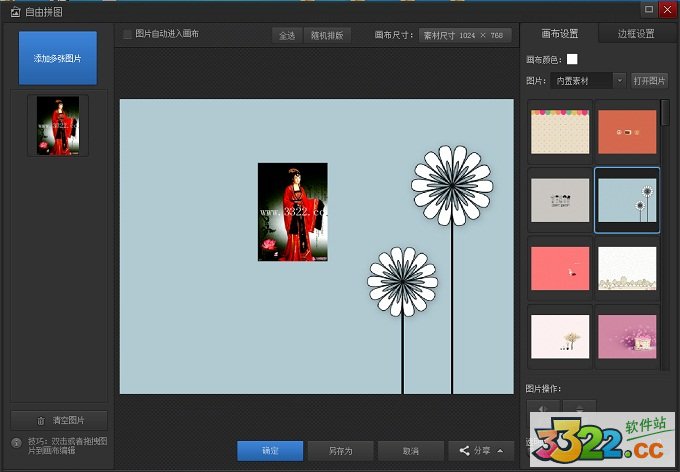The width and height of the screenshot is (680, 472).
Task: Click the app logo icon in title bar
Action: click(x=13, y=9)
